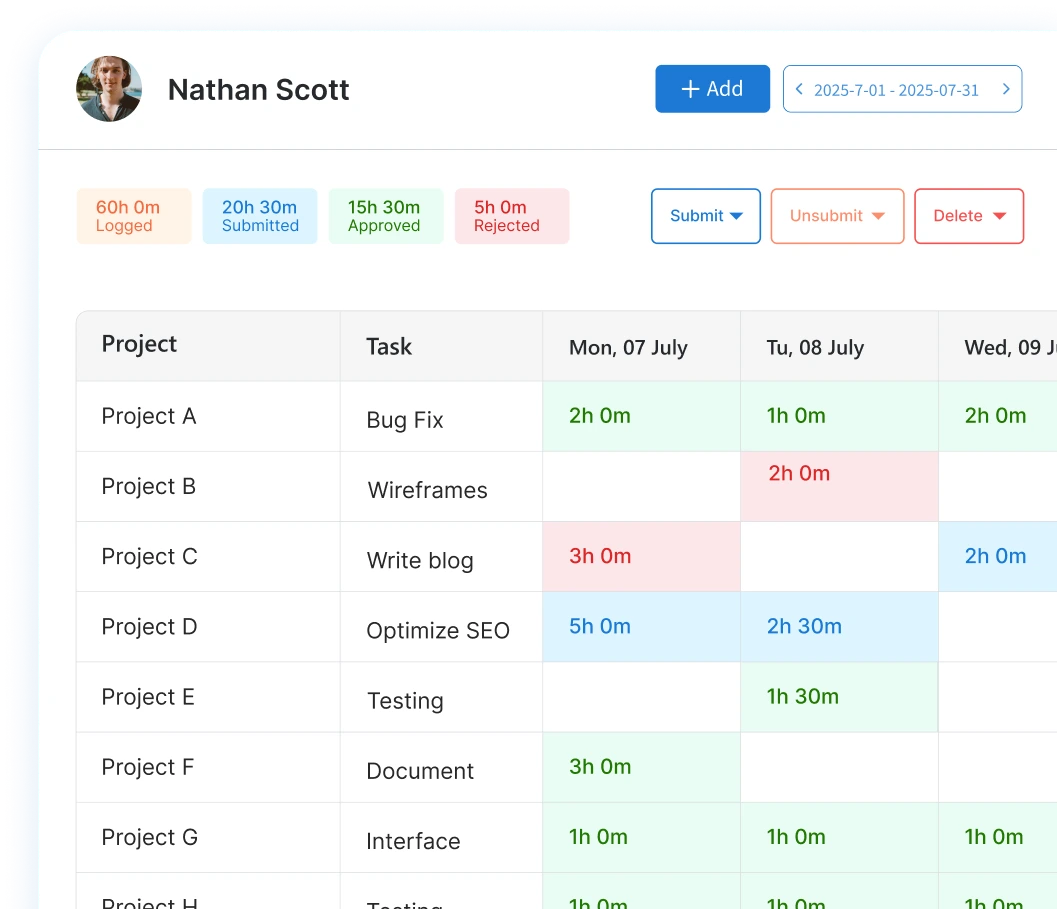Select the 60h 0m Logged filter badge
This screenshot has width=1057, height=909.
[x=133, y=216]
